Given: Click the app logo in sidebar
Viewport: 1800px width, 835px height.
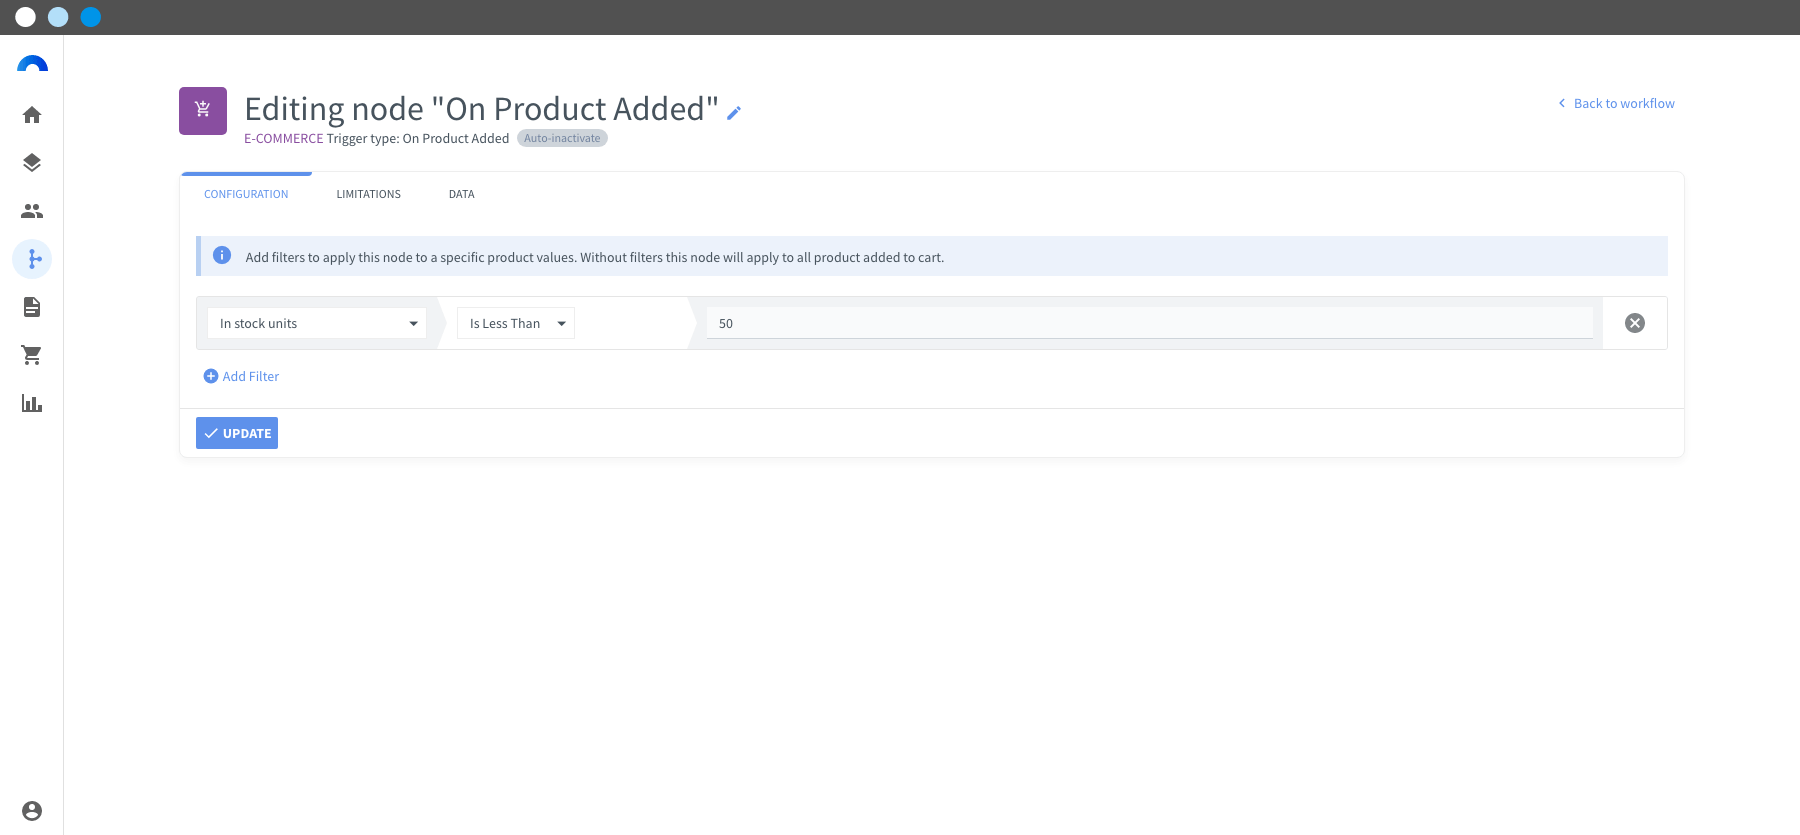Looking at the screenshot, I should click(x=32, y=65).
